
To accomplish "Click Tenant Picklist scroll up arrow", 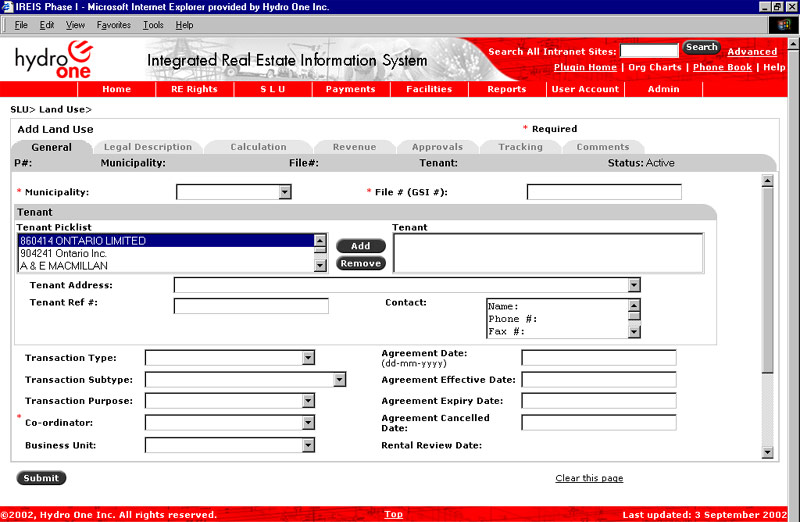I will coord(320,241).
